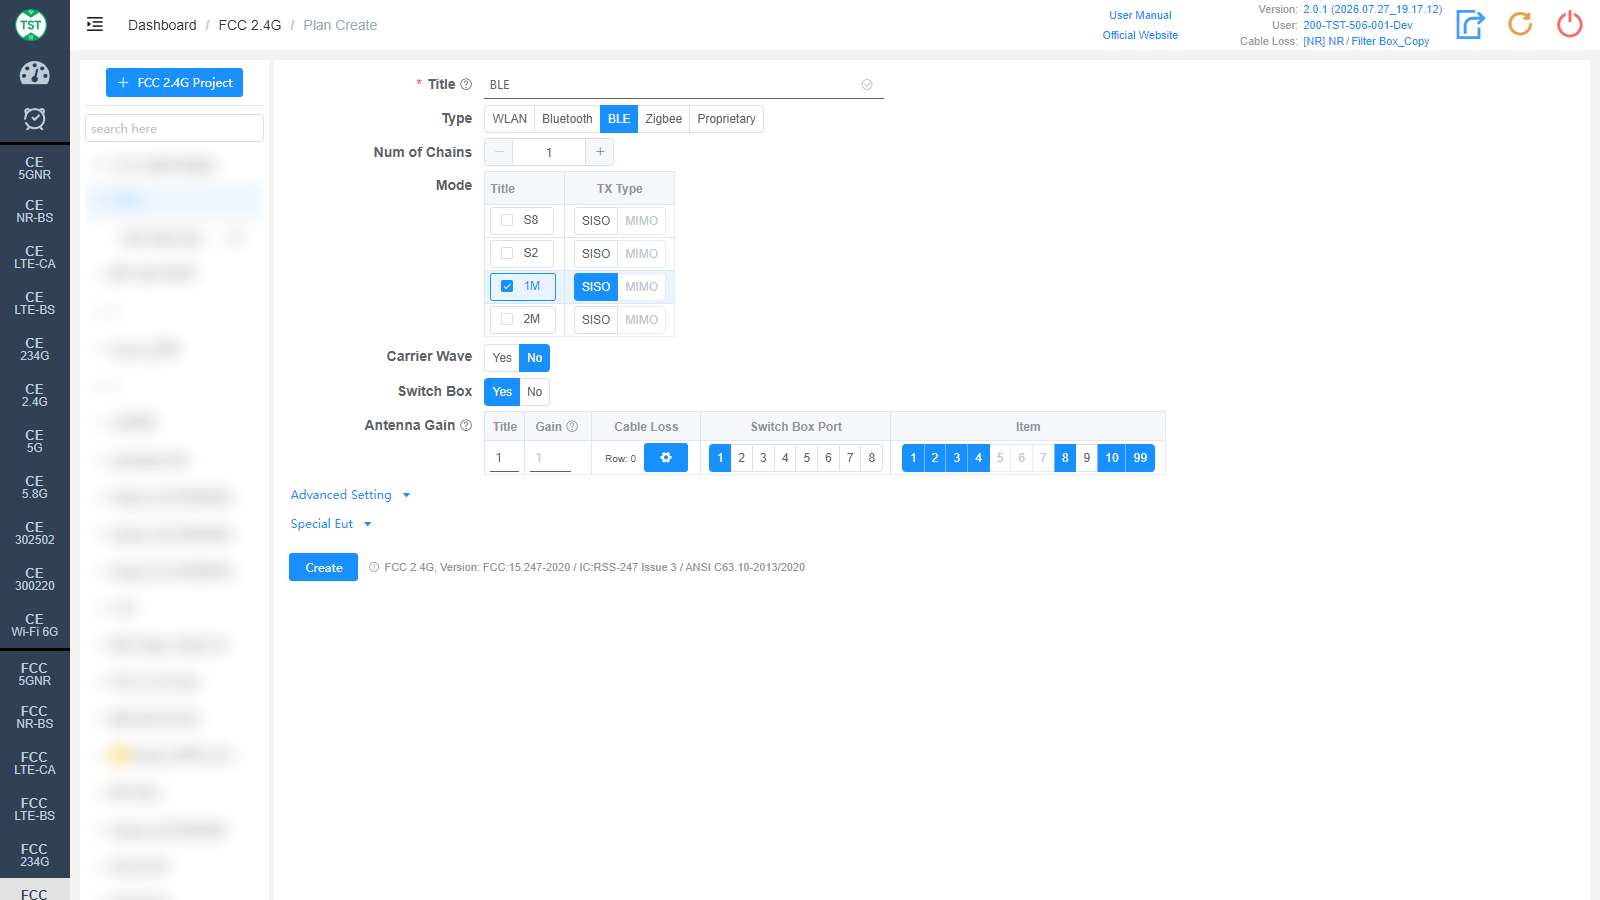The image size is (1600, 900).
Task: Click the red power logout icon
Action: pos(1570,24)
